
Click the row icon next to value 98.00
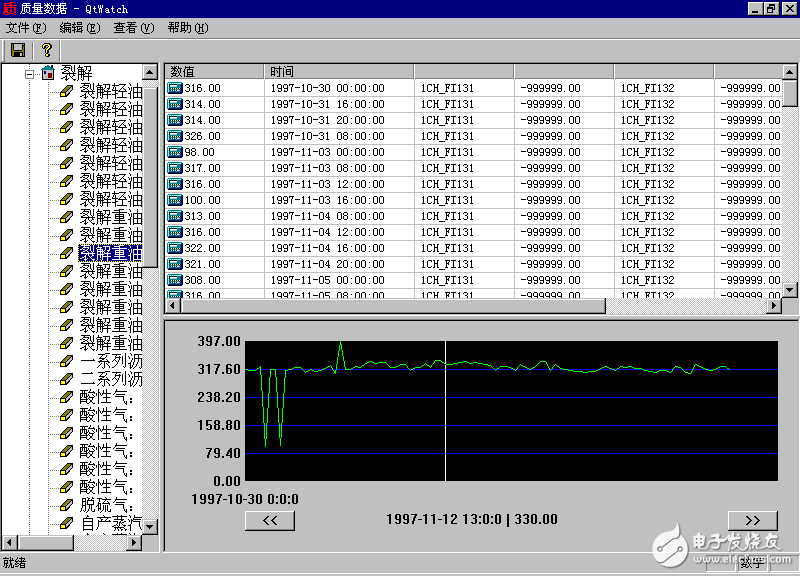(x=175, y=152)
